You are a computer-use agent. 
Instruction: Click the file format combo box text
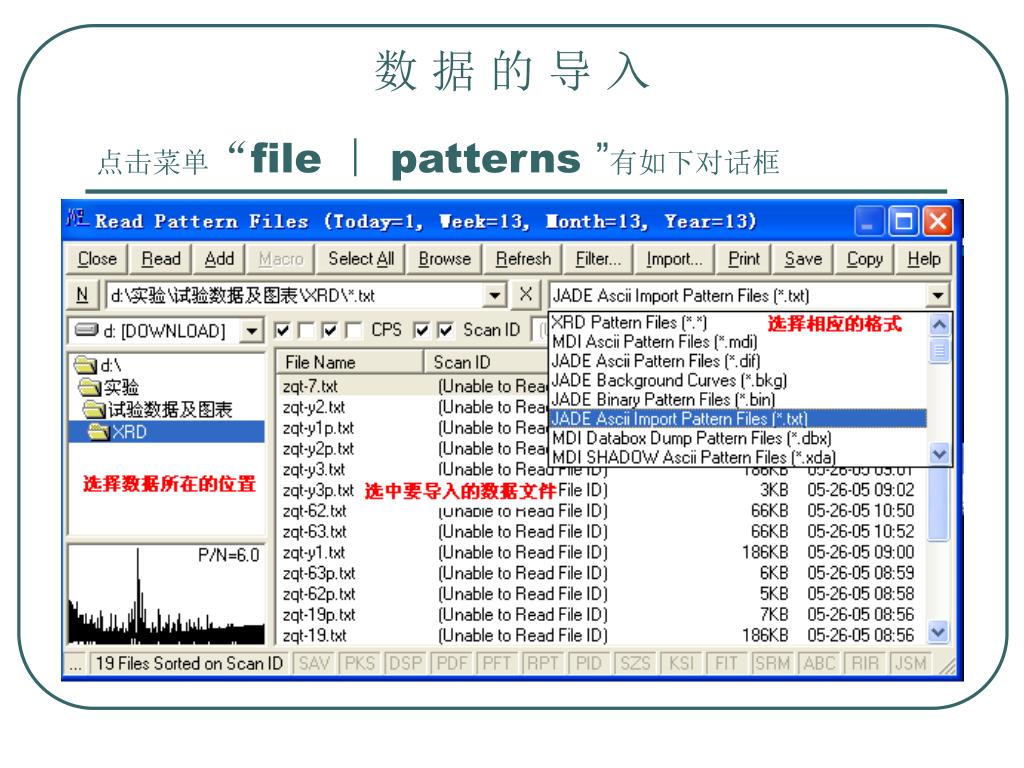[x=680, y=295]
